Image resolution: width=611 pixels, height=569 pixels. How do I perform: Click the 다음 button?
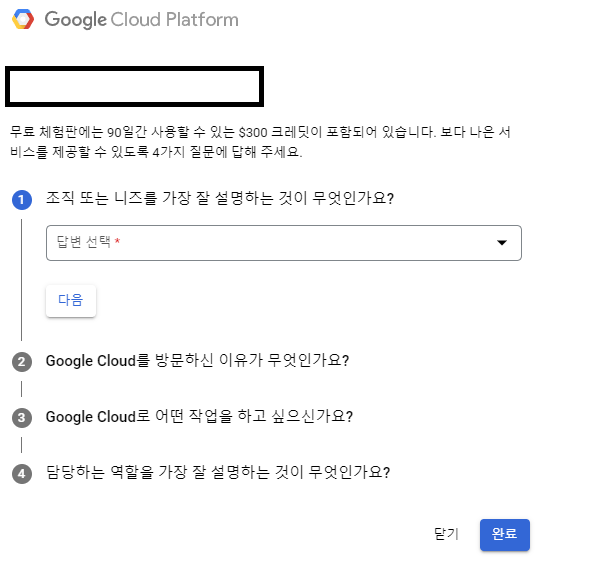[71, 300]
